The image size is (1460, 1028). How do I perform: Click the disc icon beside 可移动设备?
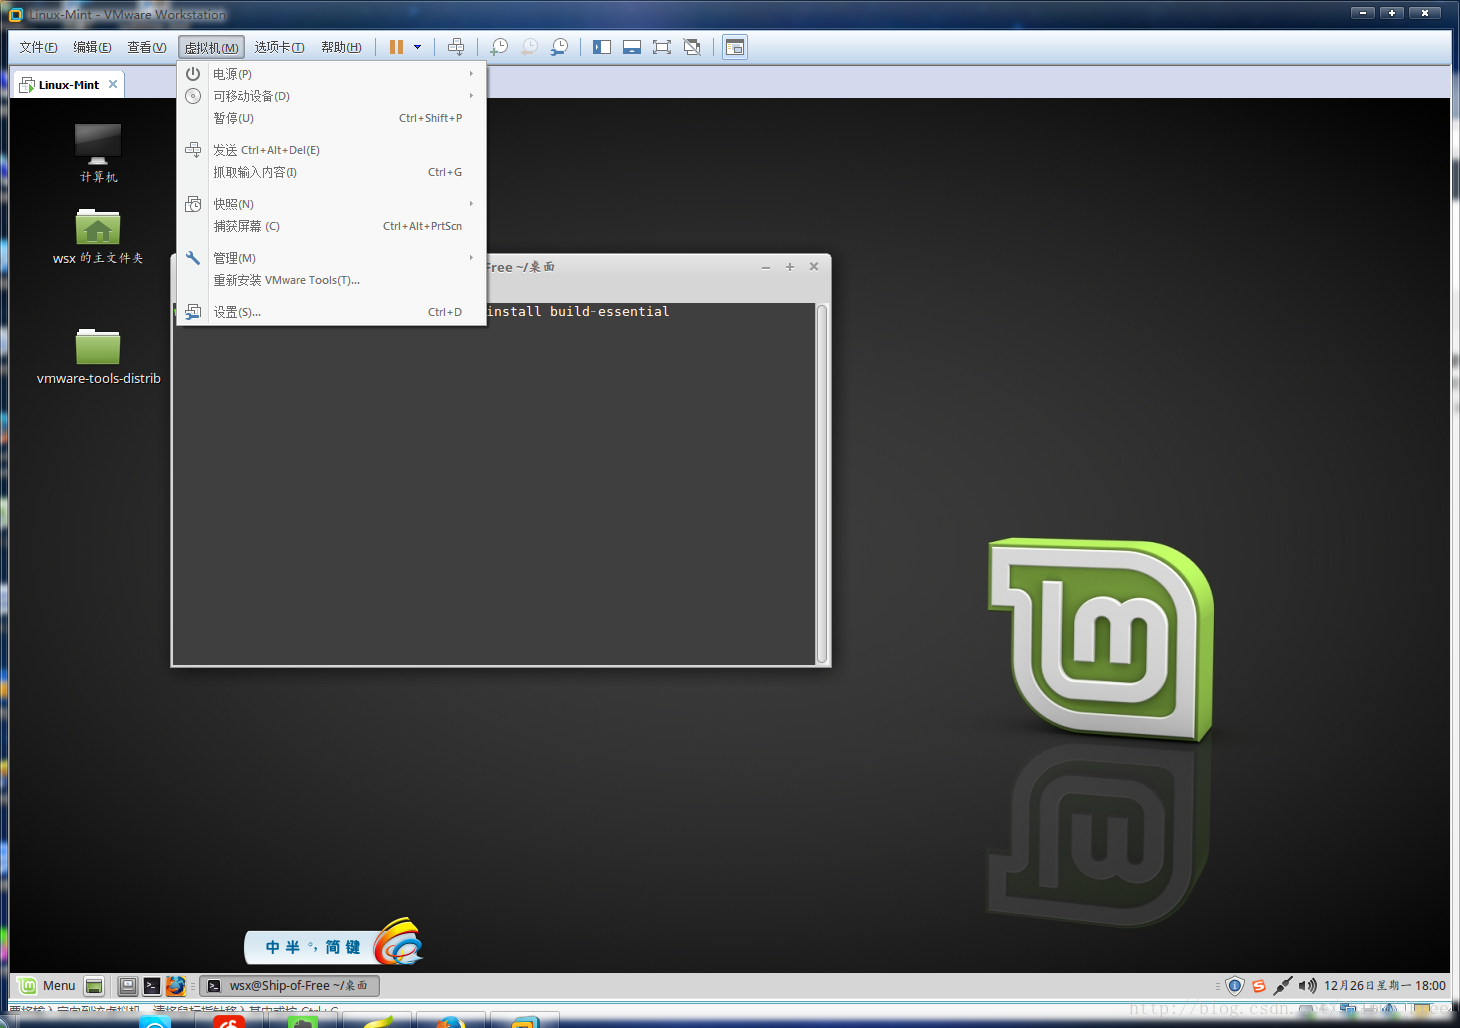coord(193,96)
